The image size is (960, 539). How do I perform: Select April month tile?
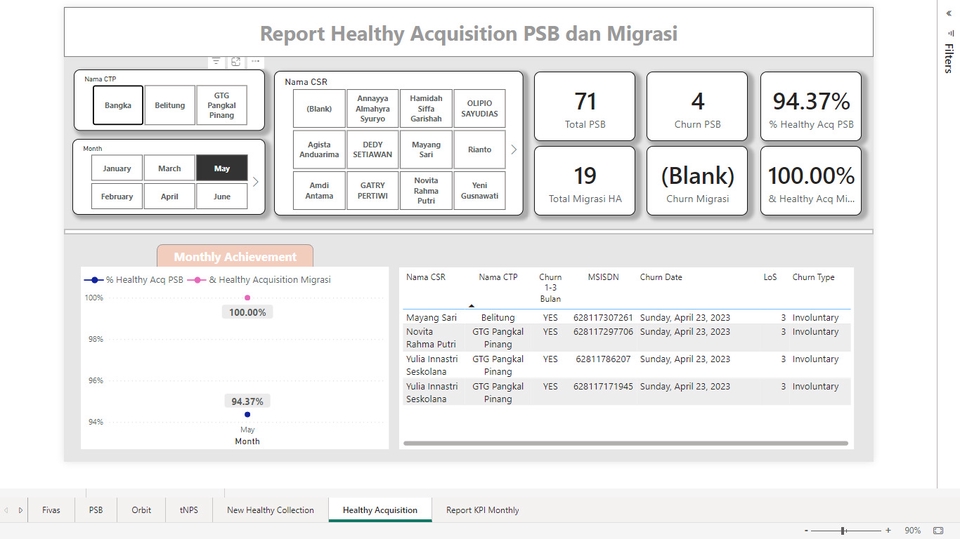point(170,197)
